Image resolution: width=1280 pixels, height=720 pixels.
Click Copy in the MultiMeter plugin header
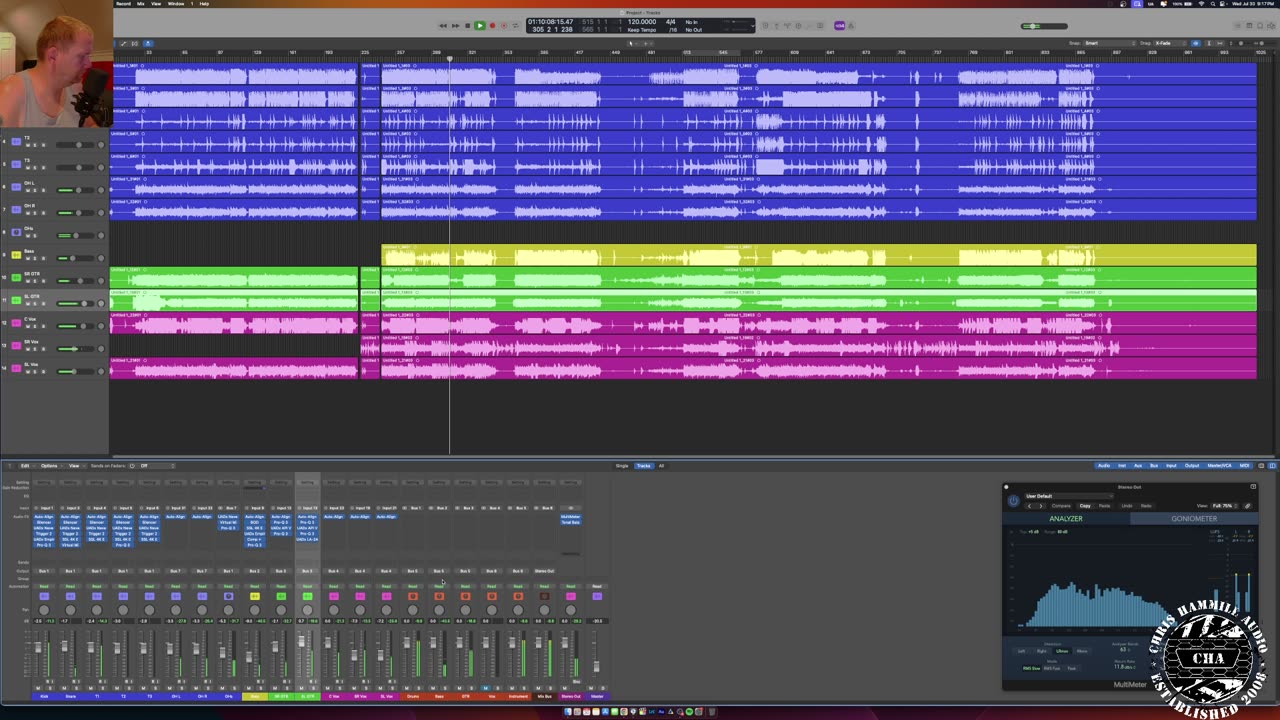[1085, 506]
